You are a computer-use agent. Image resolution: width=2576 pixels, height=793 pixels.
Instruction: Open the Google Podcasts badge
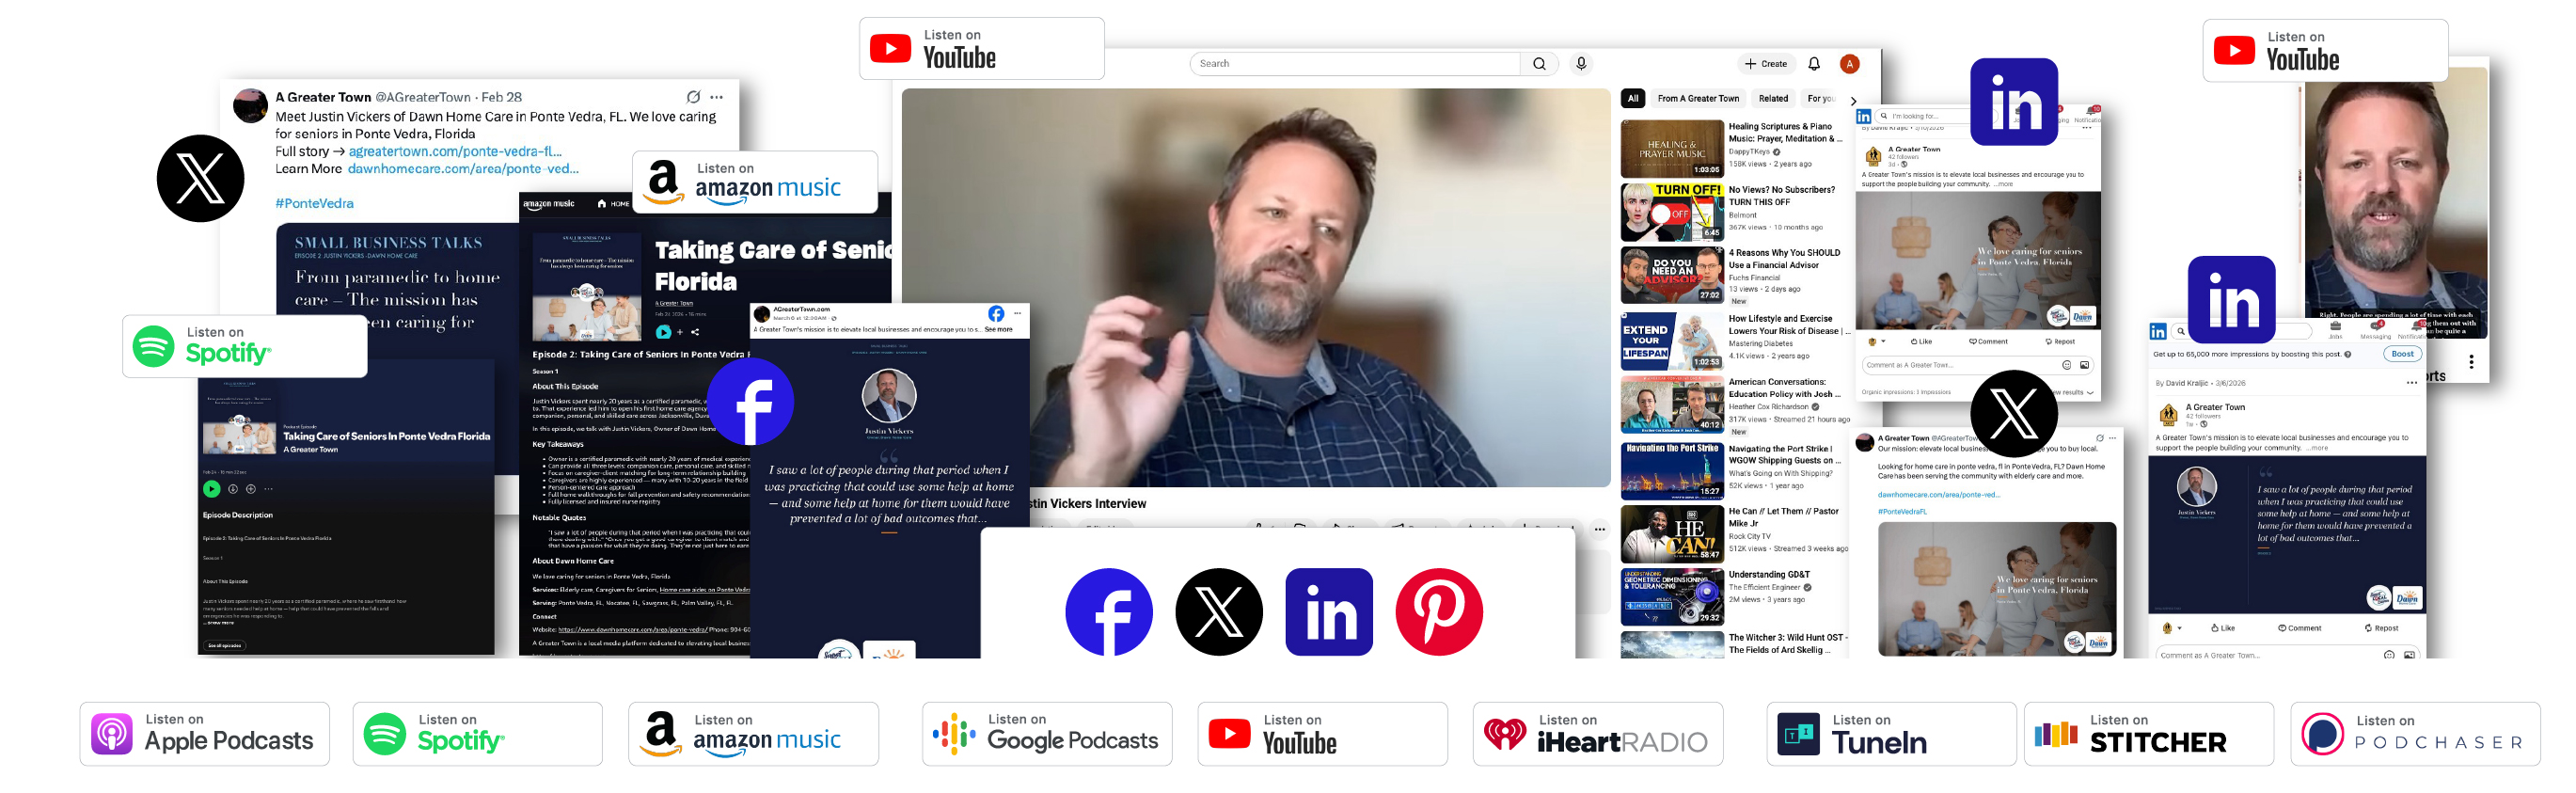pos(1047,733)
